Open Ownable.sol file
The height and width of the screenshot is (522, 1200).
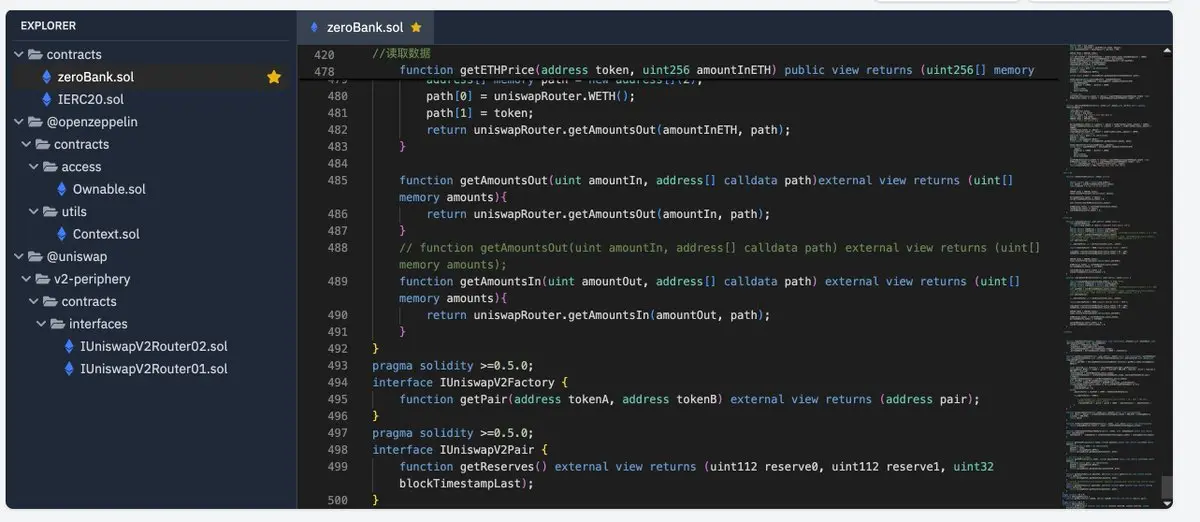point(108,189)
